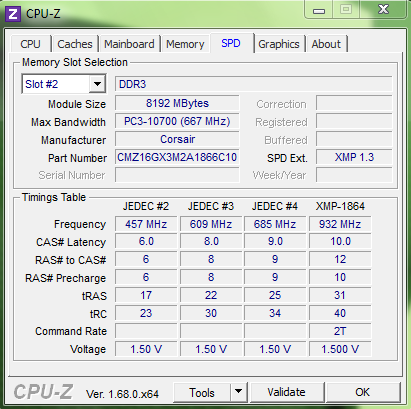Viewport: 411px width, 409px height.
Task: Click the 609 MHz frequency cell
Action: pyautogui.click(x=211, y=224)
